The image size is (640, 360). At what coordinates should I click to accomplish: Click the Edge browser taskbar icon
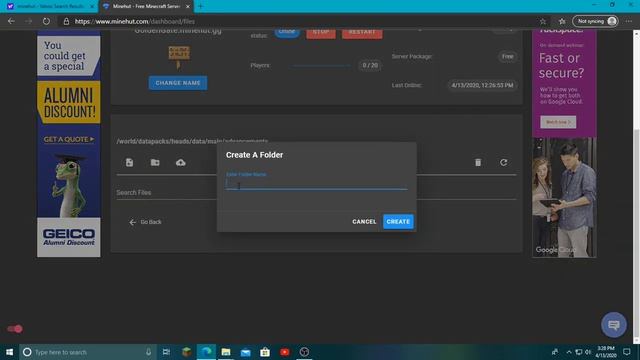tap(206, 352)
